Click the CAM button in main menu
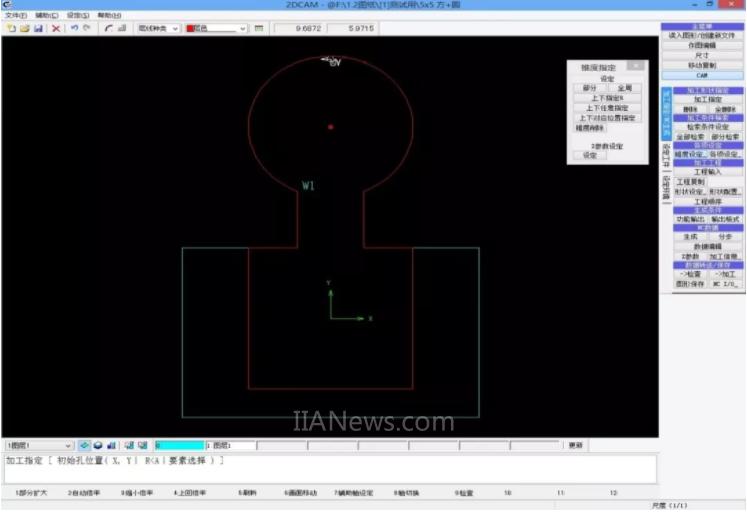Image resolution: width=747 pixels, height=513 pixels. [702, 75]
